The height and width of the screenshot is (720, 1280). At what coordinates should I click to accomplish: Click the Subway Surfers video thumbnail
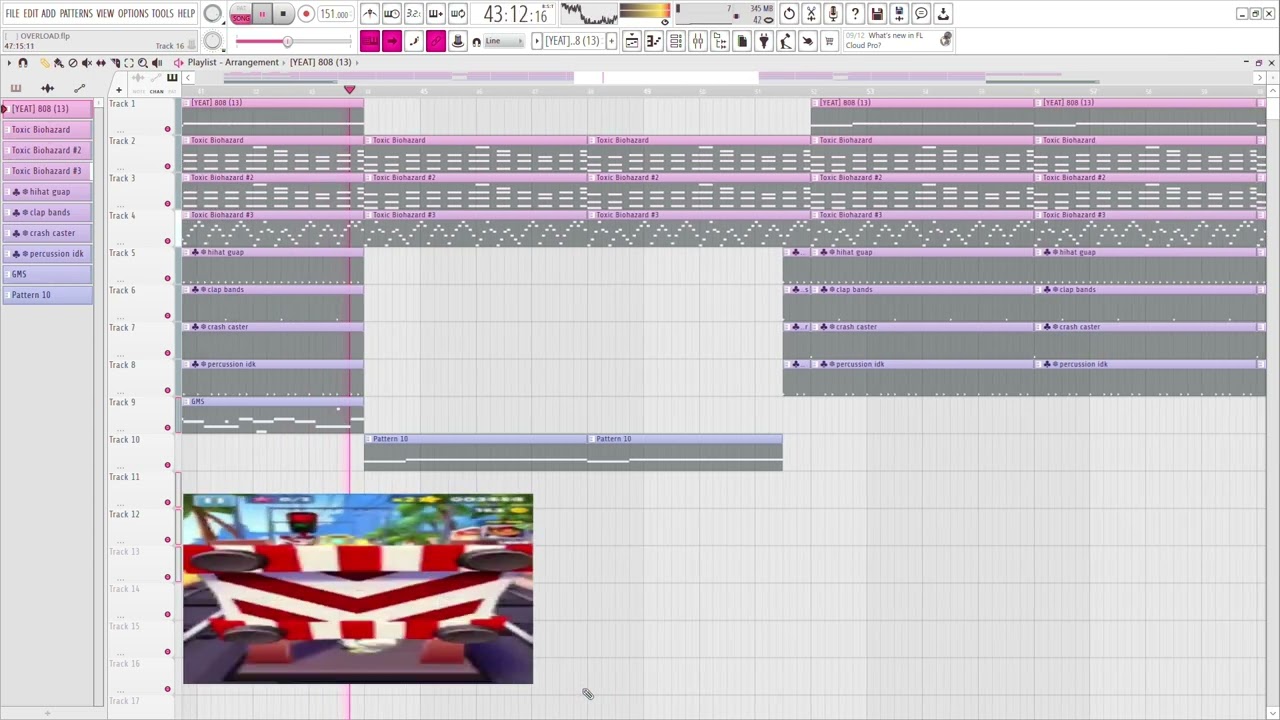pyautogui.click(x=358, y=588)
